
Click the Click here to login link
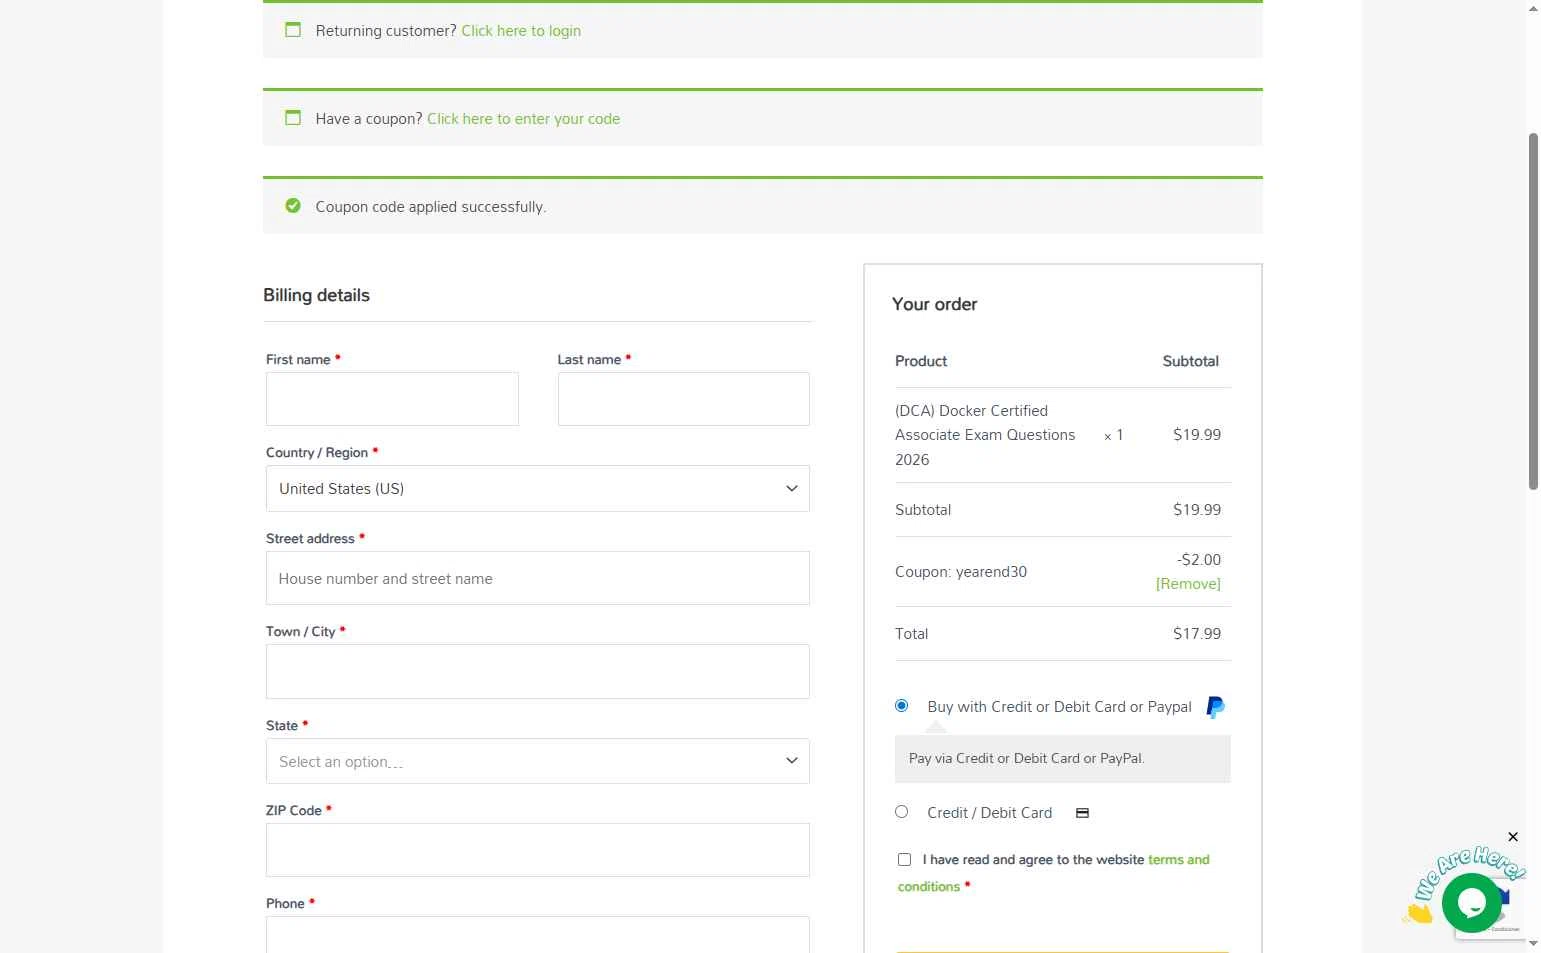click(521, 31)
